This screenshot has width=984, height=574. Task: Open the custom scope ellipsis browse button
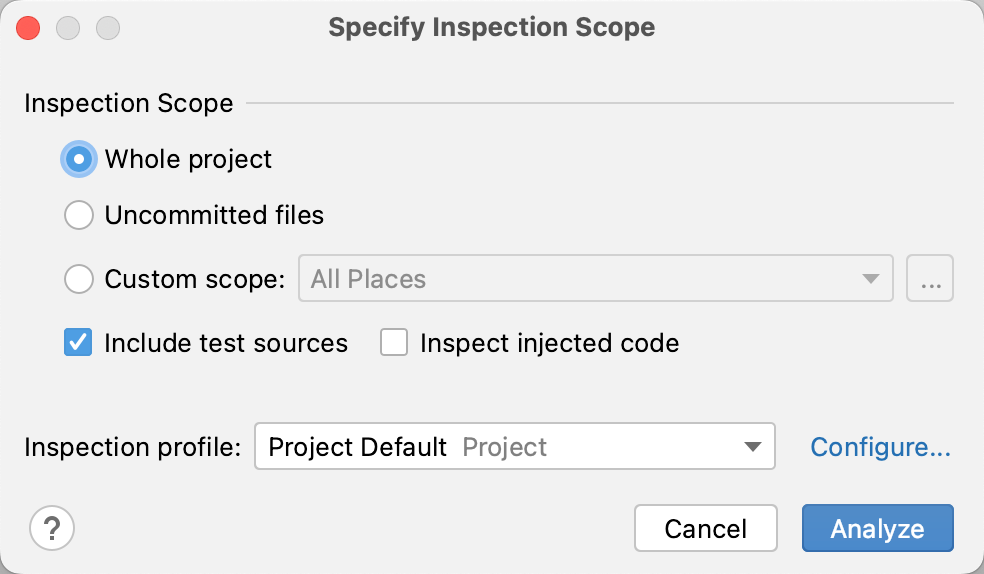click(x=930, y=279)
